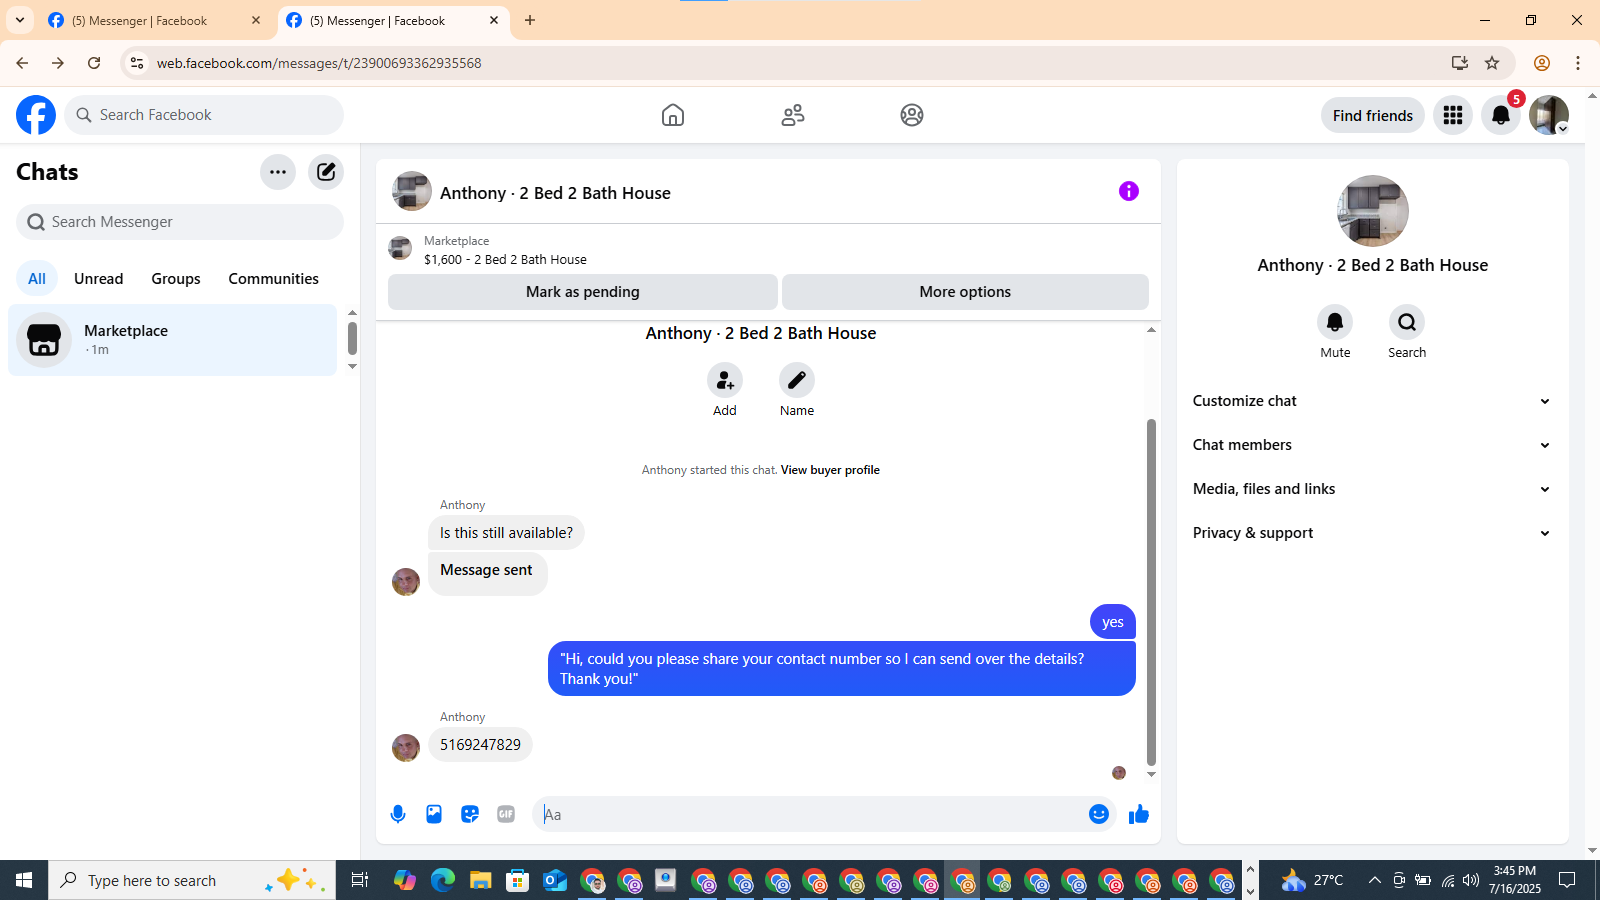
Task: Open browser profile icon in toolbar
Action: (1542, 63)
